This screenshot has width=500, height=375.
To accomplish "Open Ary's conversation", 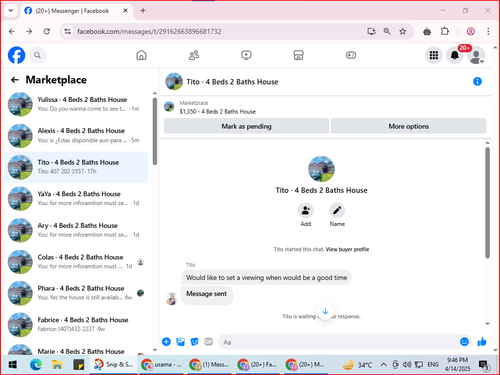I will pyautogui.click(x=76, y=230).
